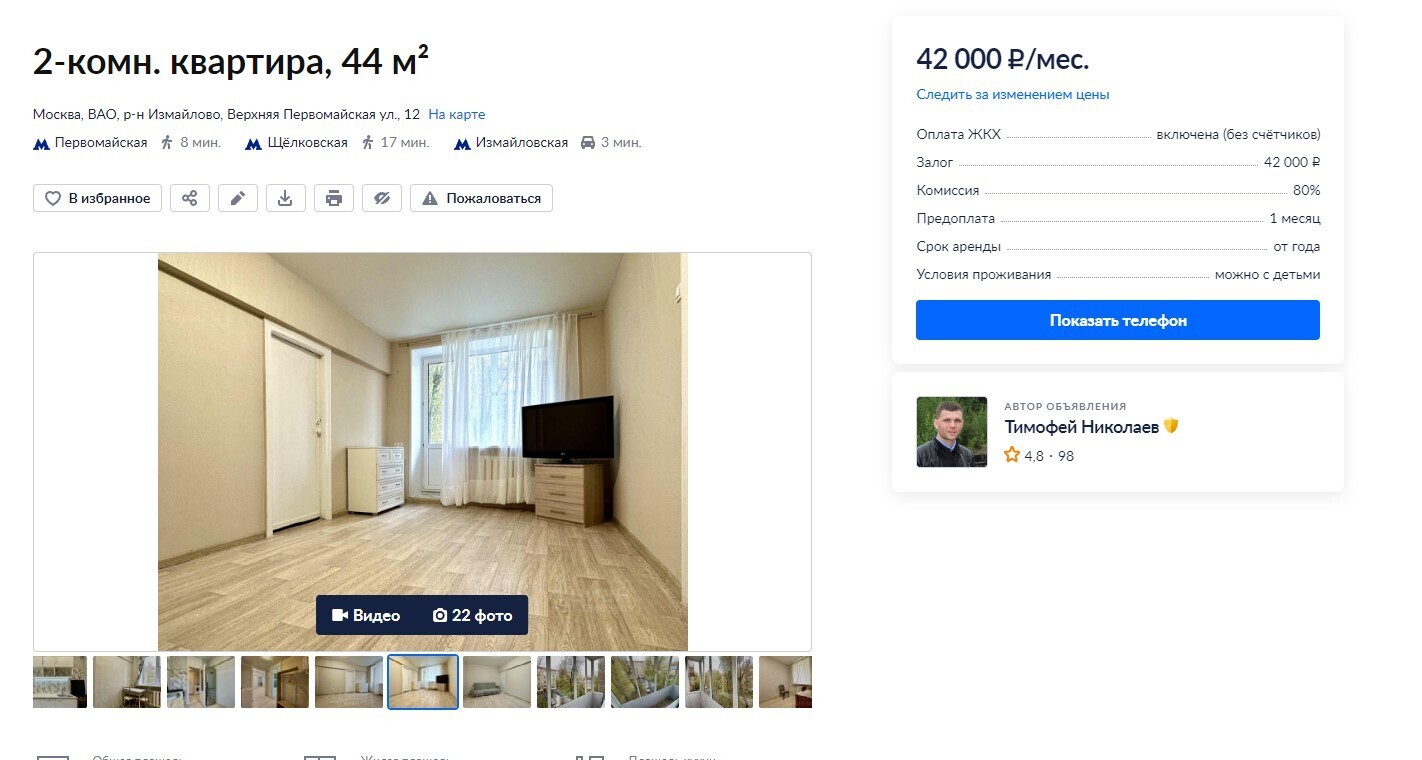Click the Показать телефон button
The image size is (1422, 760).
(x=1118, y=320)
